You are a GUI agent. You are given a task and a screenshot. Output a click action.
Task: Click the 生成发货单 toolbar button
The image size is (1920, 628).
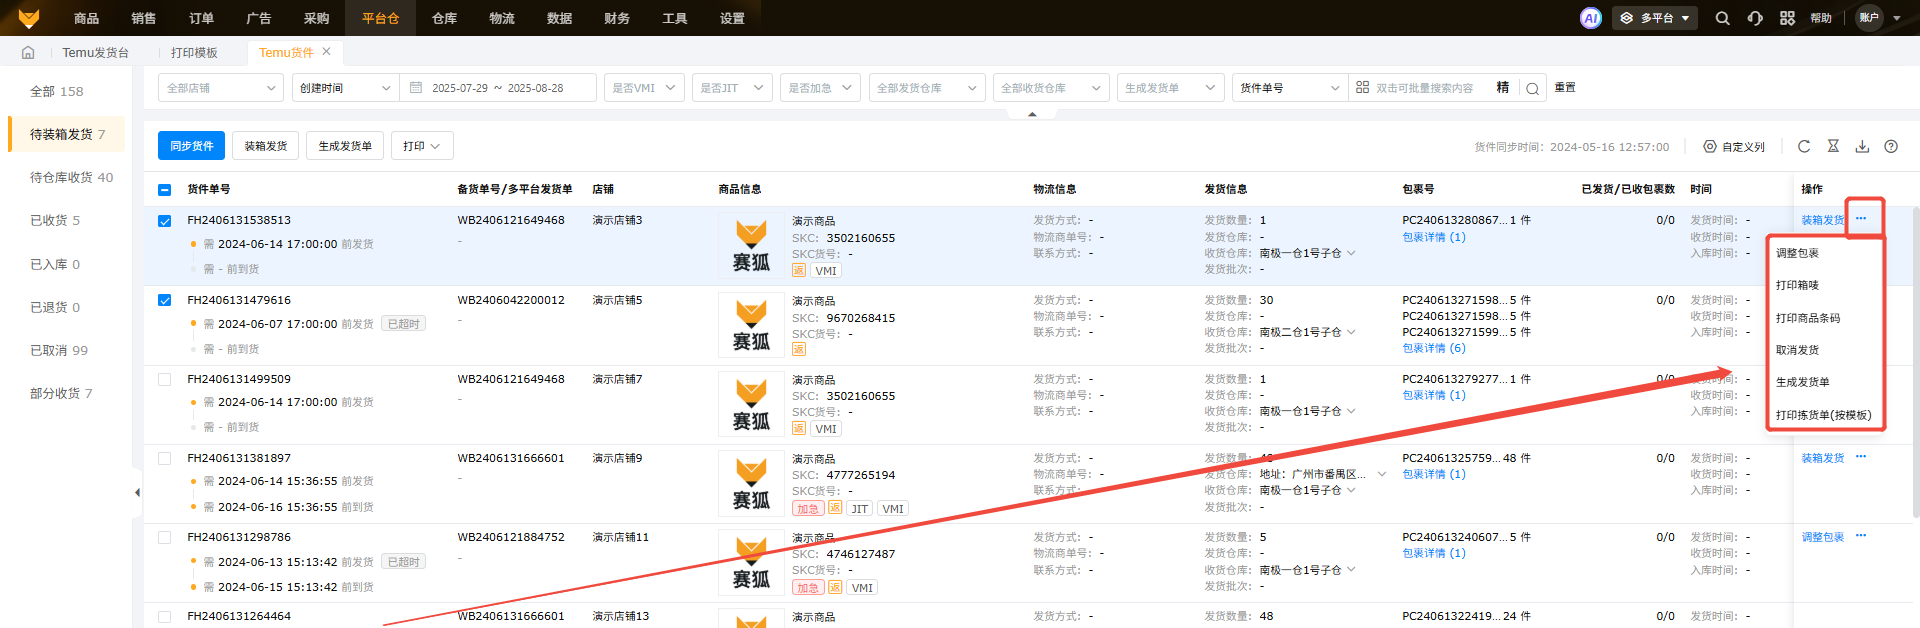point(345,146)
